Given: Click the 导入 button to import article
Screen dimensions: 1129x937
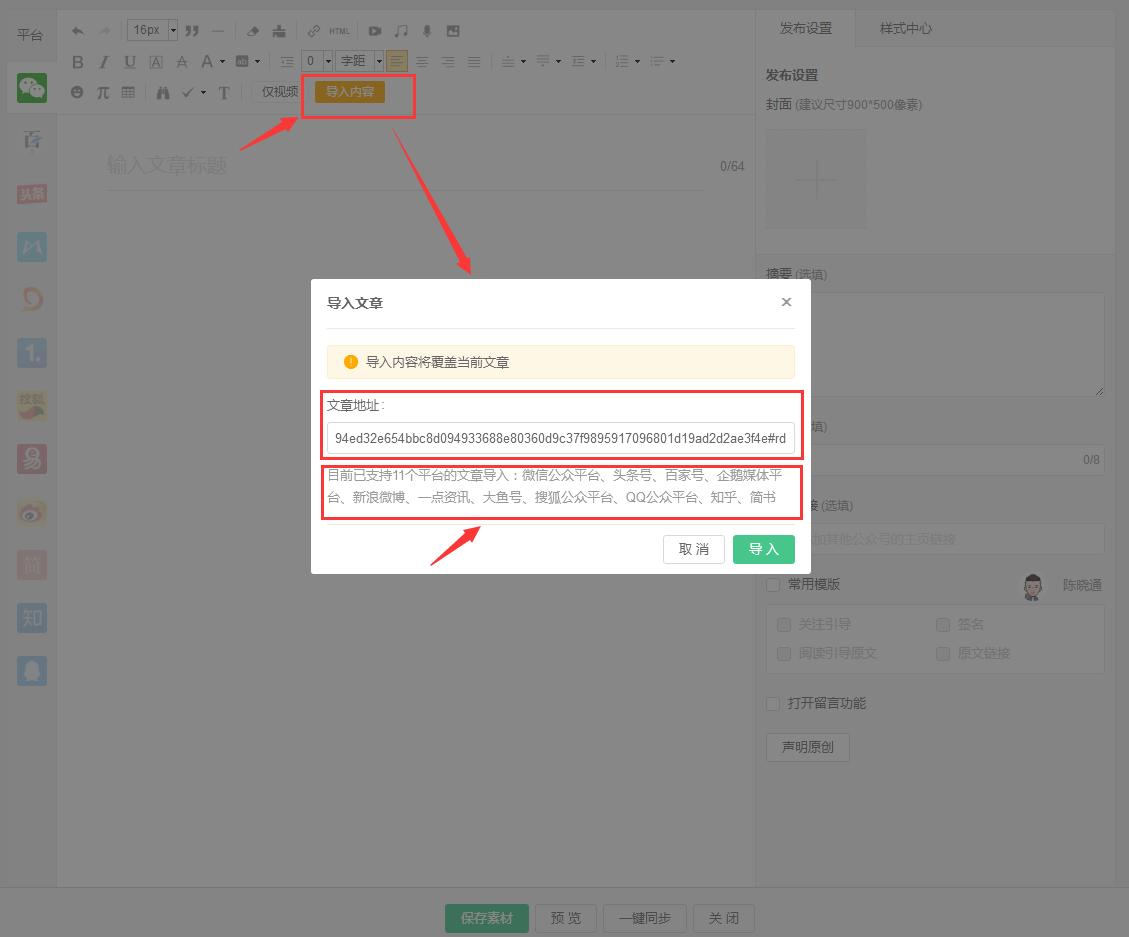Looking at the screenshot, I should [763, 549].
